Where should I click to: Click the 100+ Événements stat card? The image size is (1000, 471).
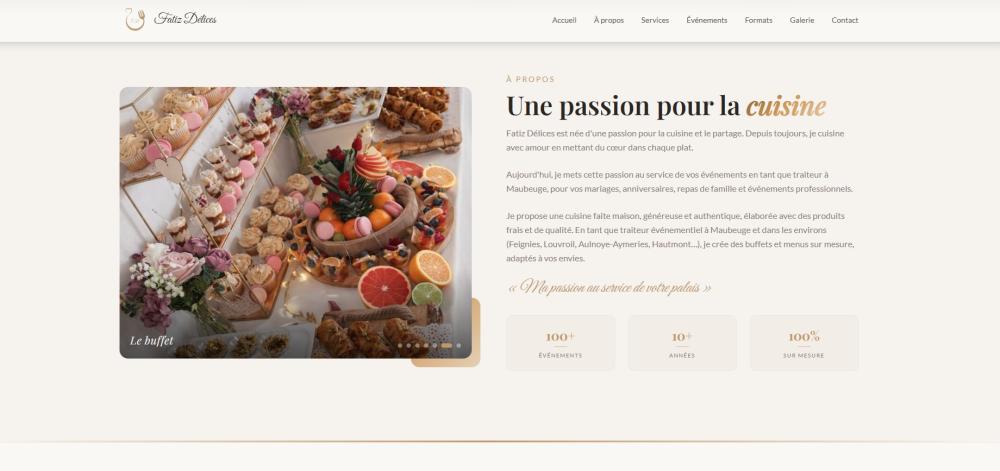(x=561, y=343)
